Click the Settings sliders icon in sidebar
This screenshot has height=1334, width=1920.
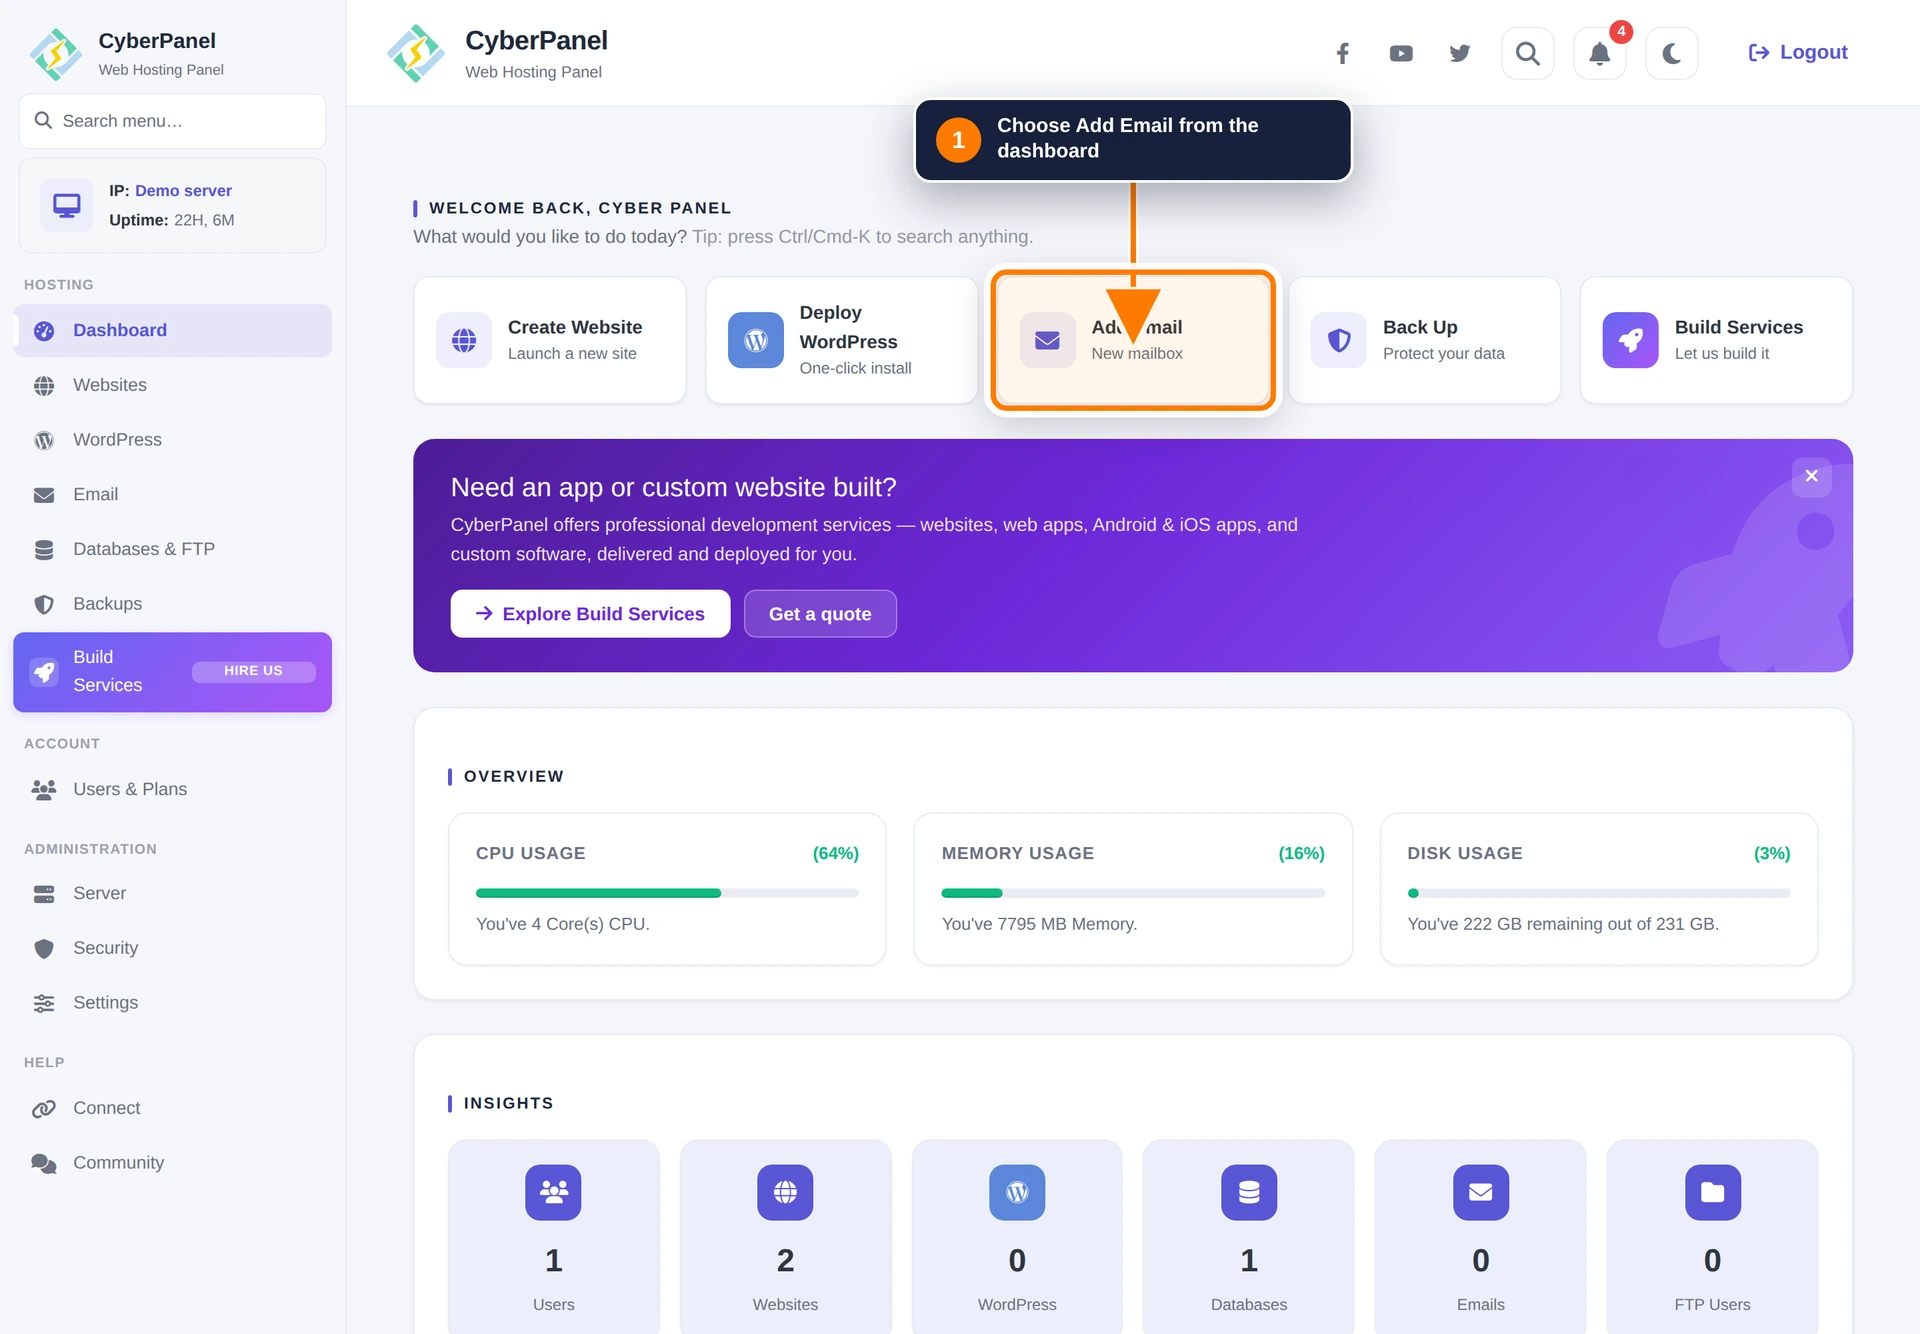click(44, 1003)
